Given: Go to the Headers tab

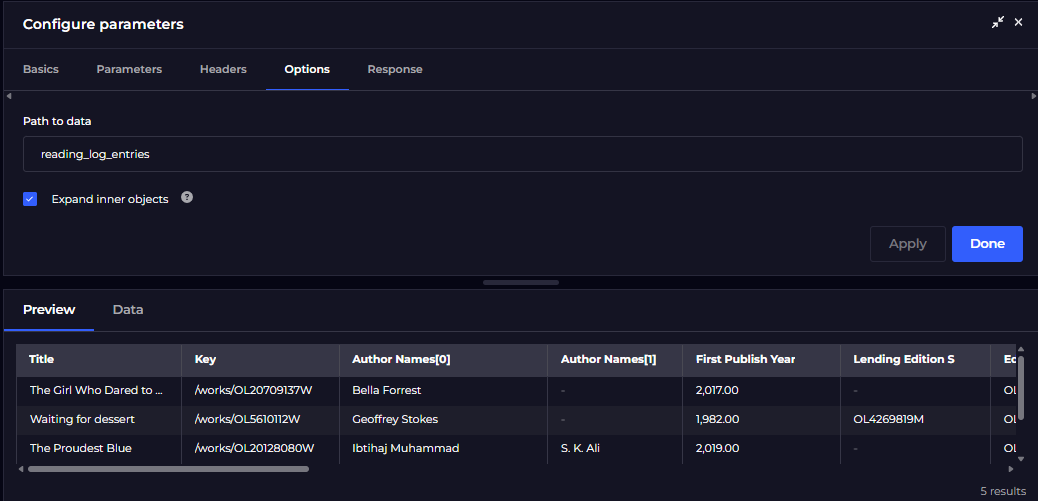Looking at the screenshot, I should (223, 69).
